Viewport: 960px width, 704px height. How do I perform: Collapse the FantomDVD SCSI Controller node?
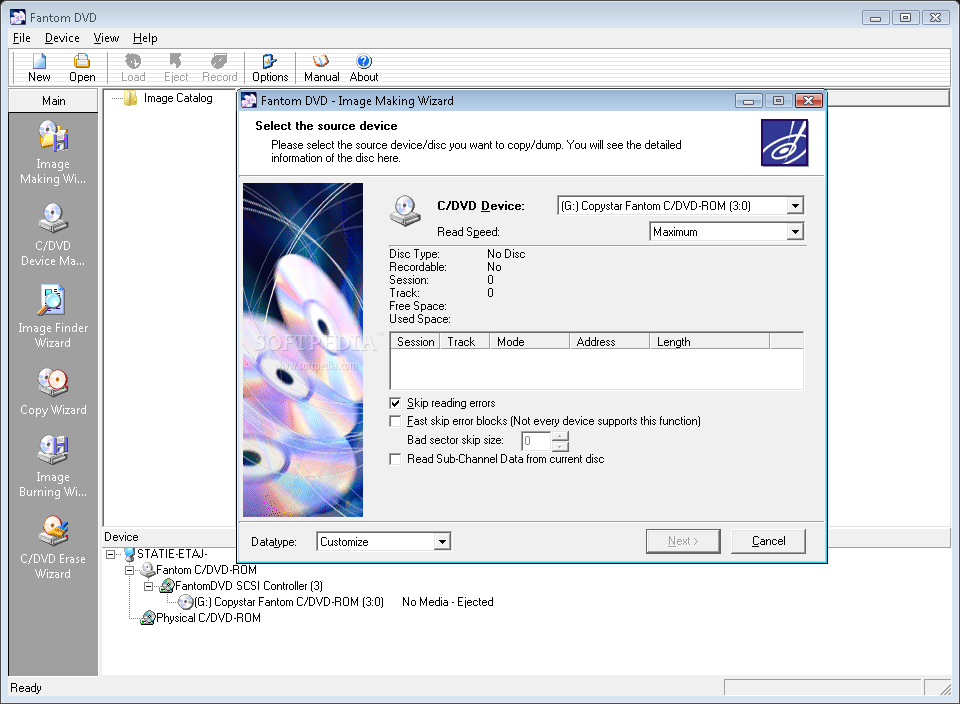coord(149,586)
